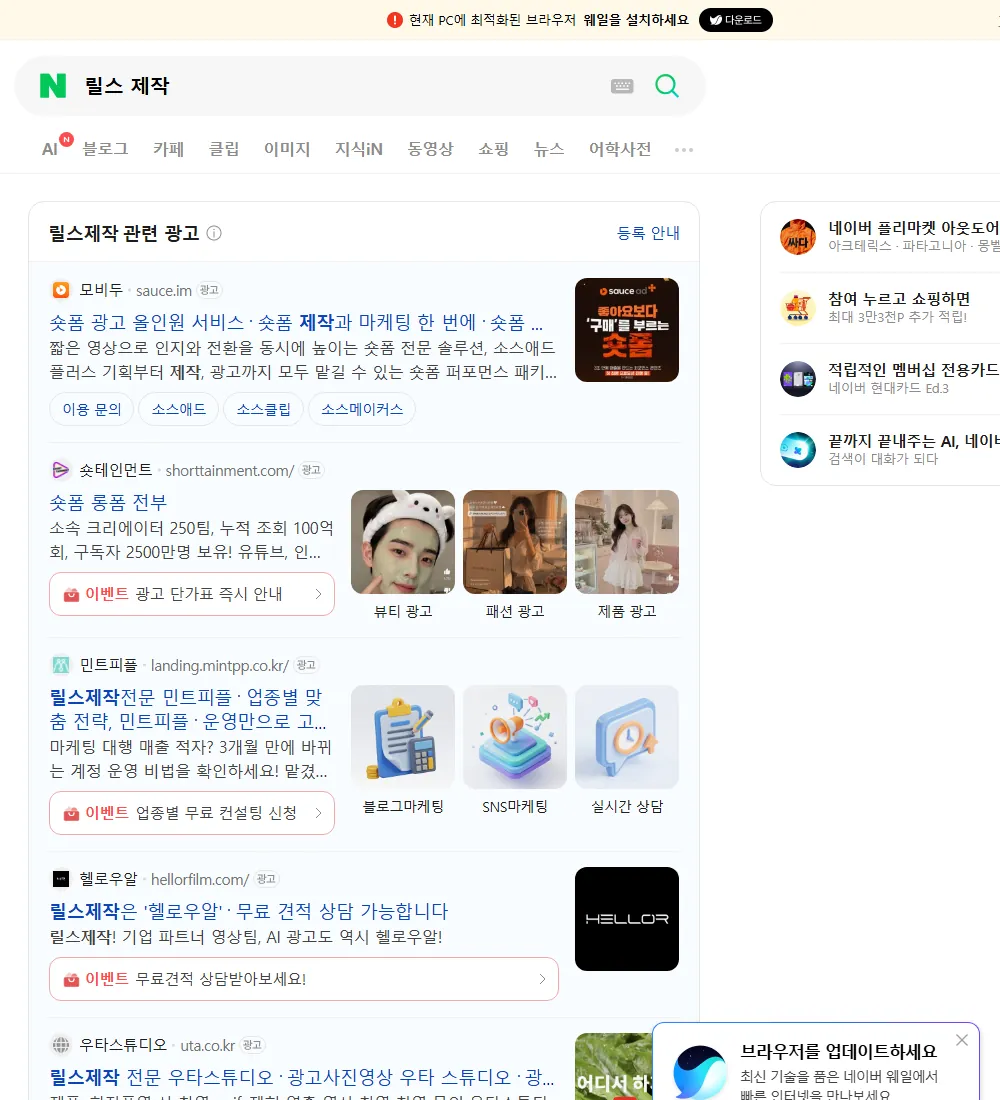Switch to the 이미지 tab
Image resolution: width=1000 pixels, height=1100 pixels.
click(x=287, y=149)
